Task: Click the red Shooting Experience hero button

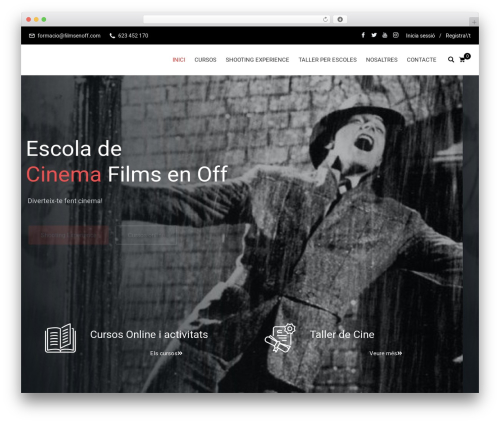Action: [68, 235]
